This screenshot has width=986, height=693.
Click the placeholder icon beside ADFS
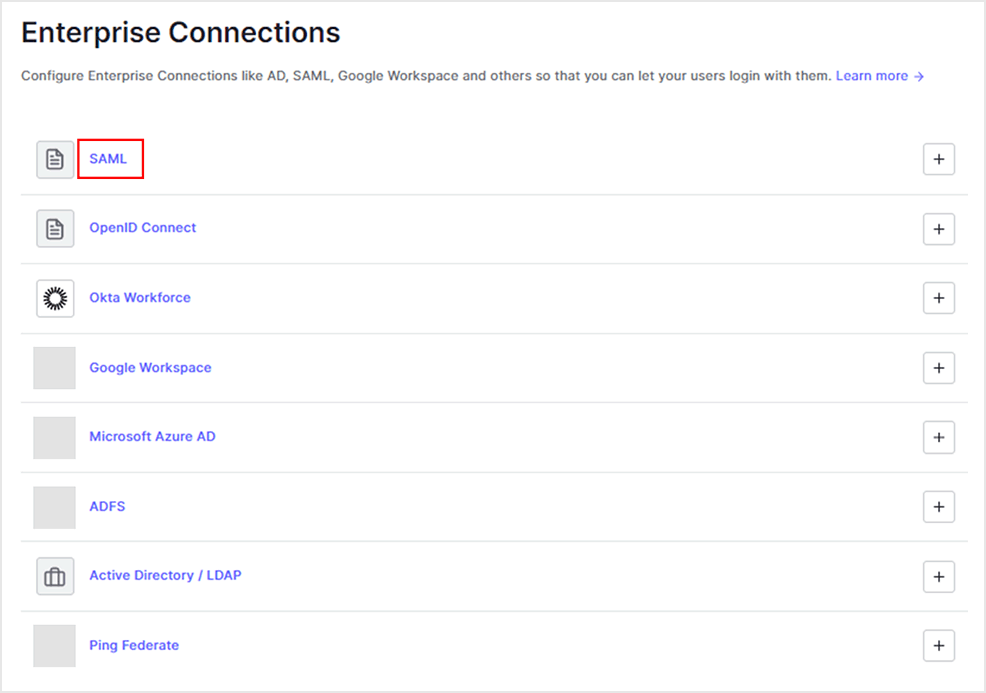coord(55,506)
